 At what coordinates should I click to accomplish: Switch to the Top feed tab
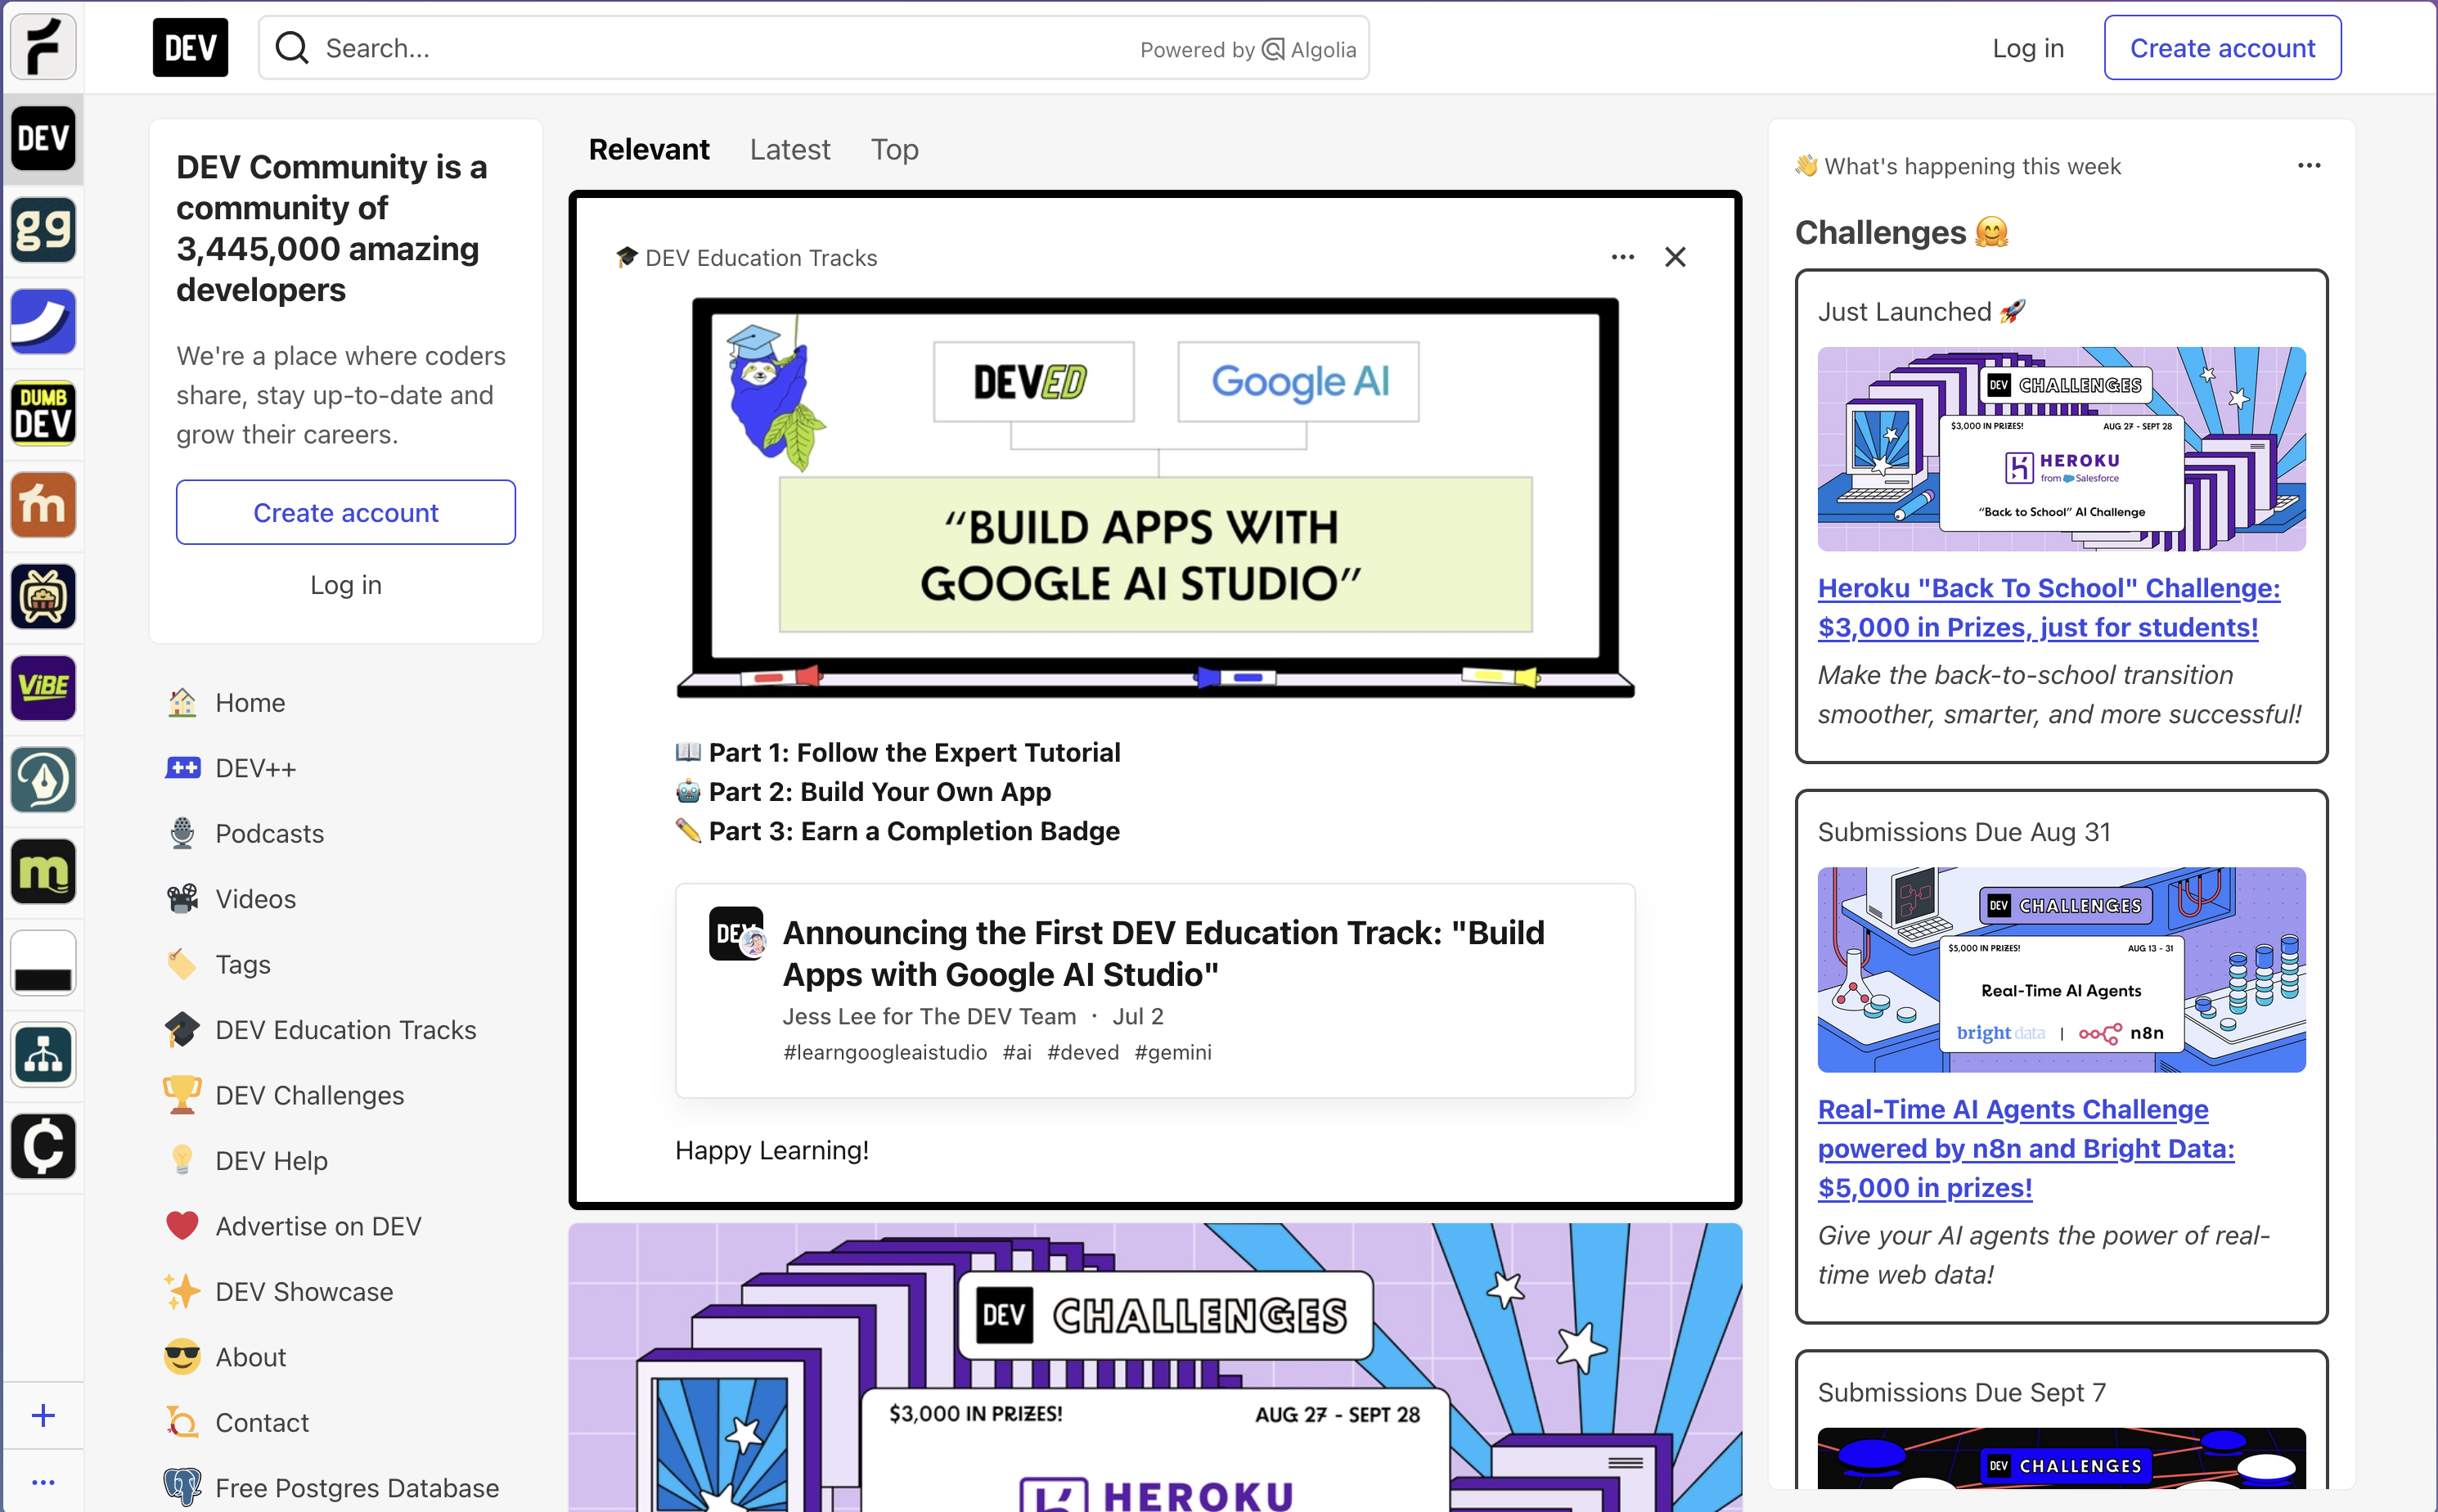893,149
